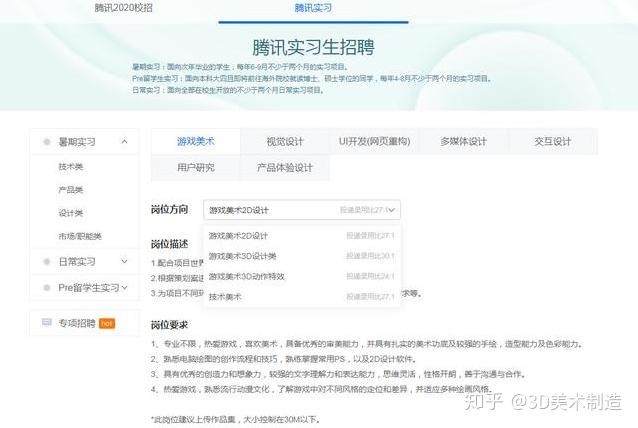Viewport: 638px width, 428px height.
Task: Select the 腾讯实习 top tab
Action: pyautogui.click(x=313, y=8)
